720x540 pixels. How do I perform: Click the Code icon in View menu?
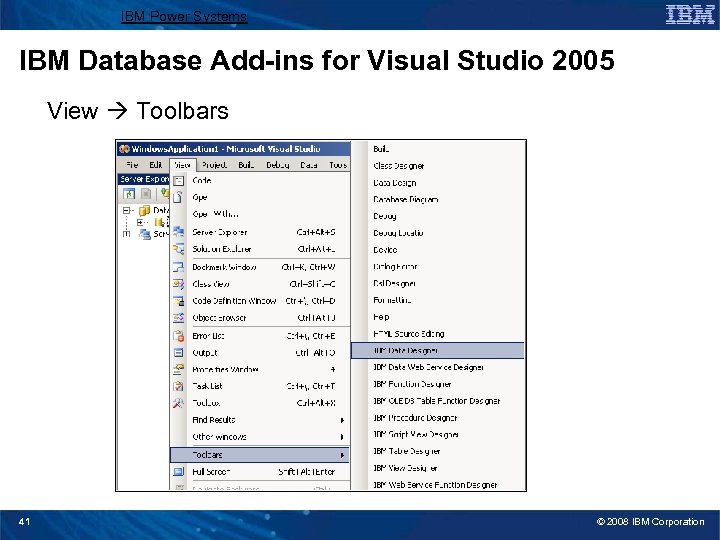click(x=179, y=181)
